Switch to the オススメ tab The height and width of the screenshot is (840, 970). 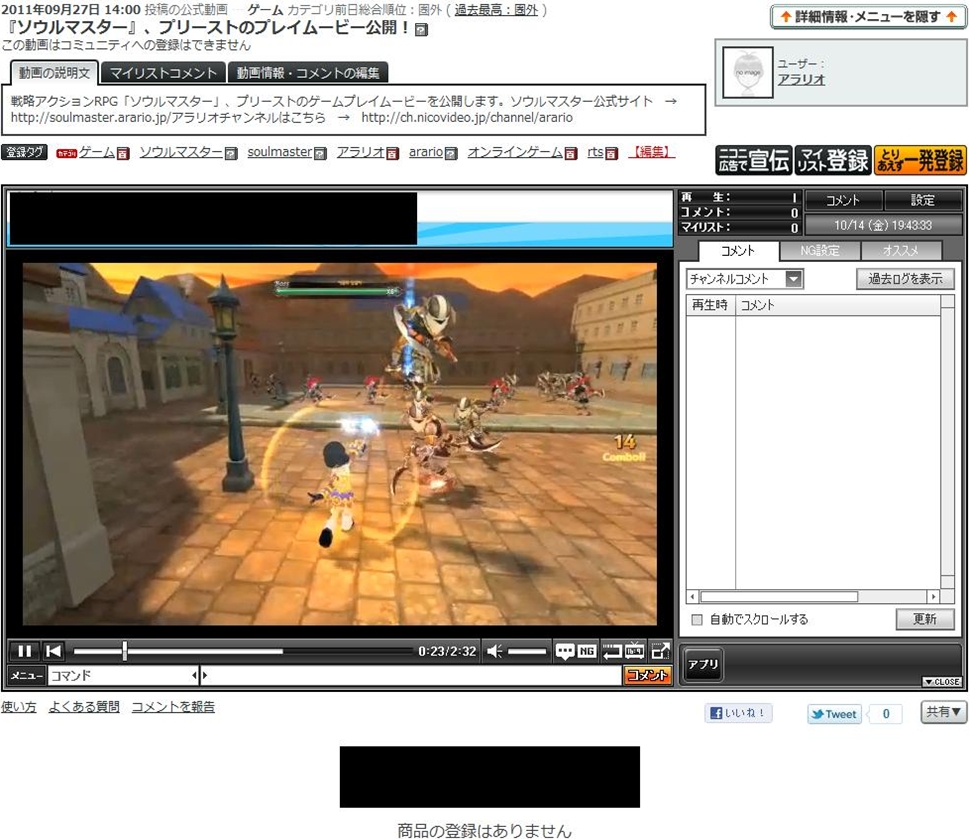point(901,251)
